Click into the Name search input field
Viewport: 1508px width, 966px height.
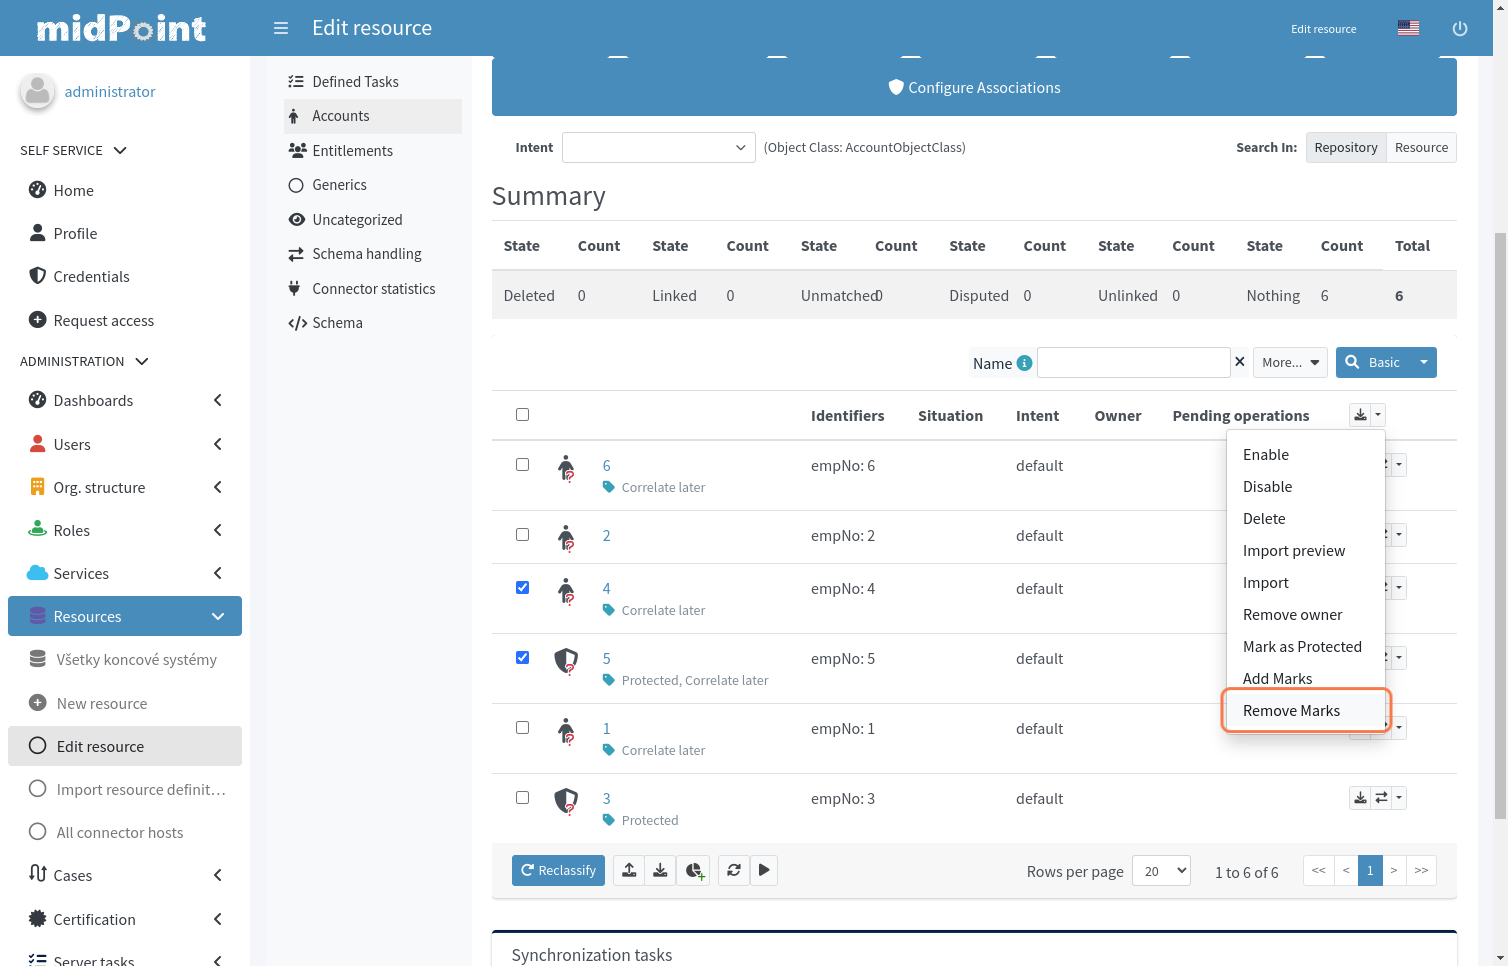click(1133, 363)
